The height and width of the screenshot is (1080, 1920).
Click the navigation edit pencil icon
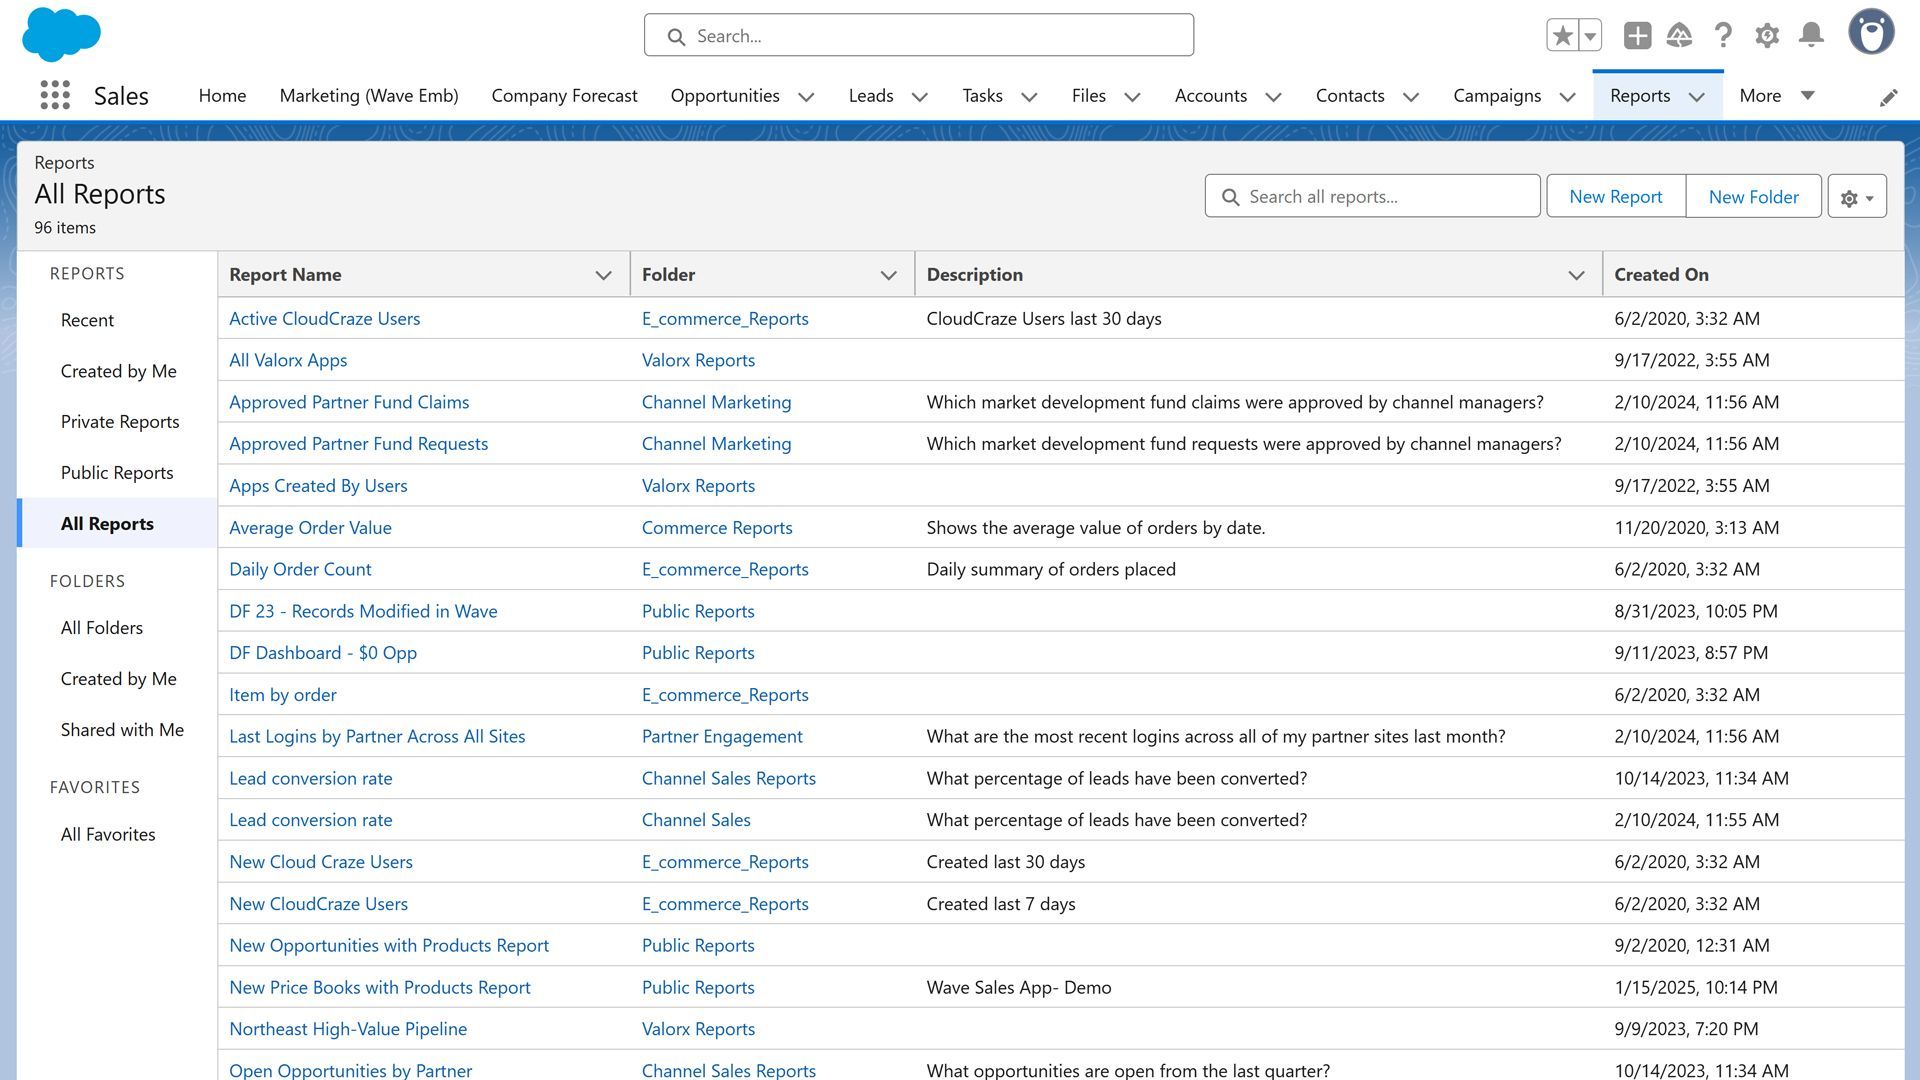point(1889,96)
